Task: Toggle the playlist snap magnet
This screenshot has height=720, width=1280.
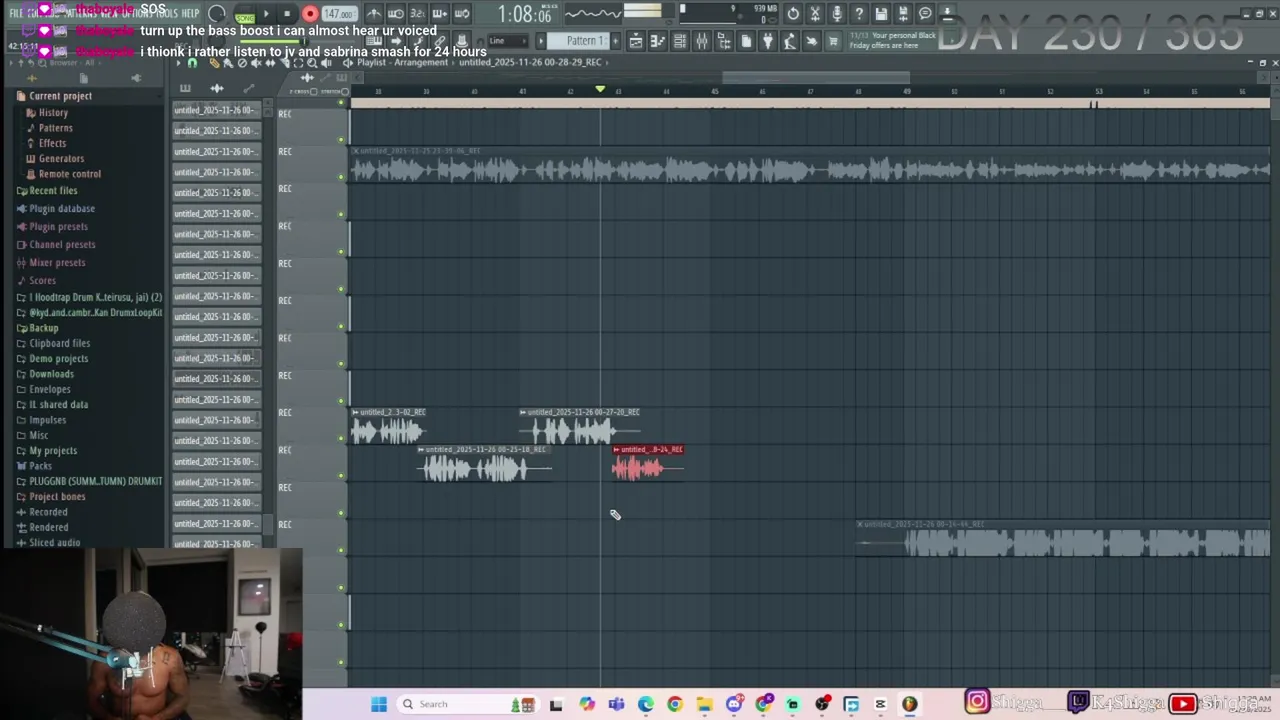Action: pyautogui.click(x=192, y=62)
